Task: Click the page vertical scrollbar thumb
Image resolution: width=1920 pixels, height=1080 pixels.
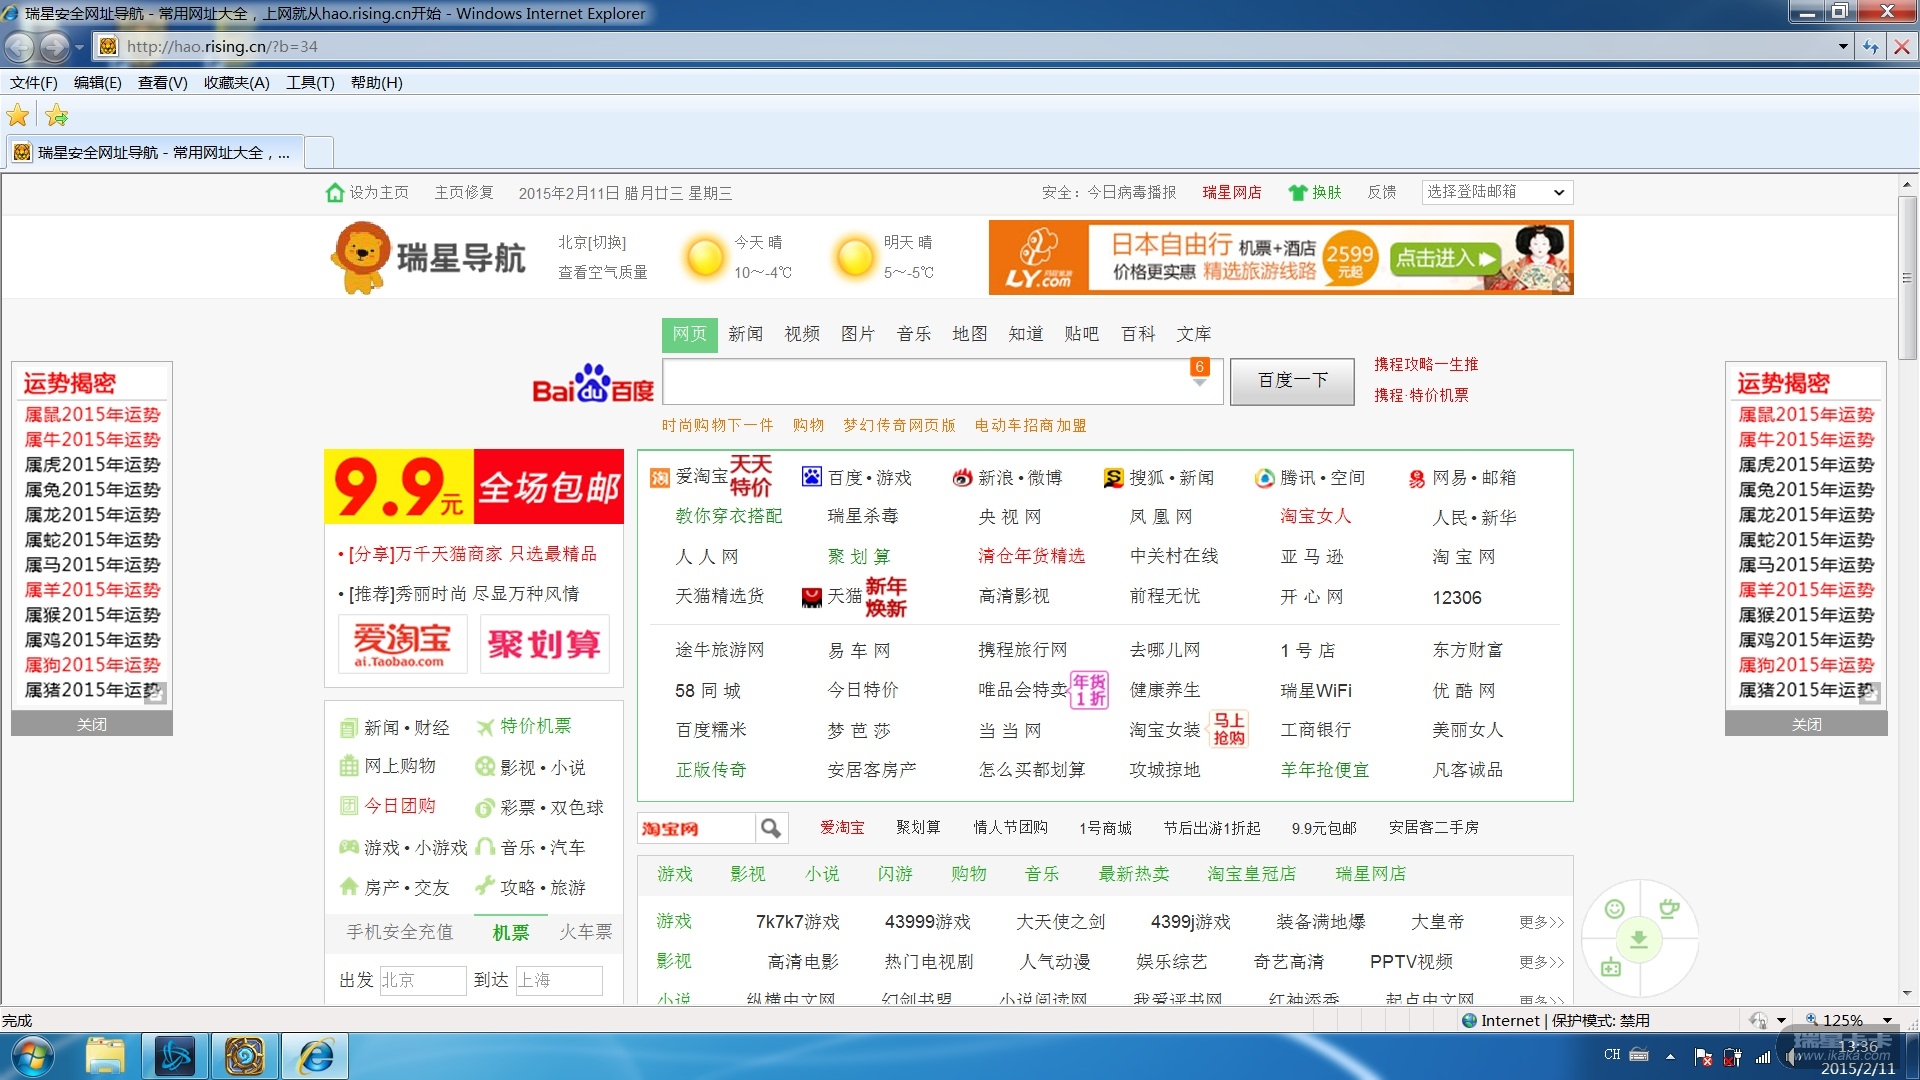Action: click(x=1908, y=275)
